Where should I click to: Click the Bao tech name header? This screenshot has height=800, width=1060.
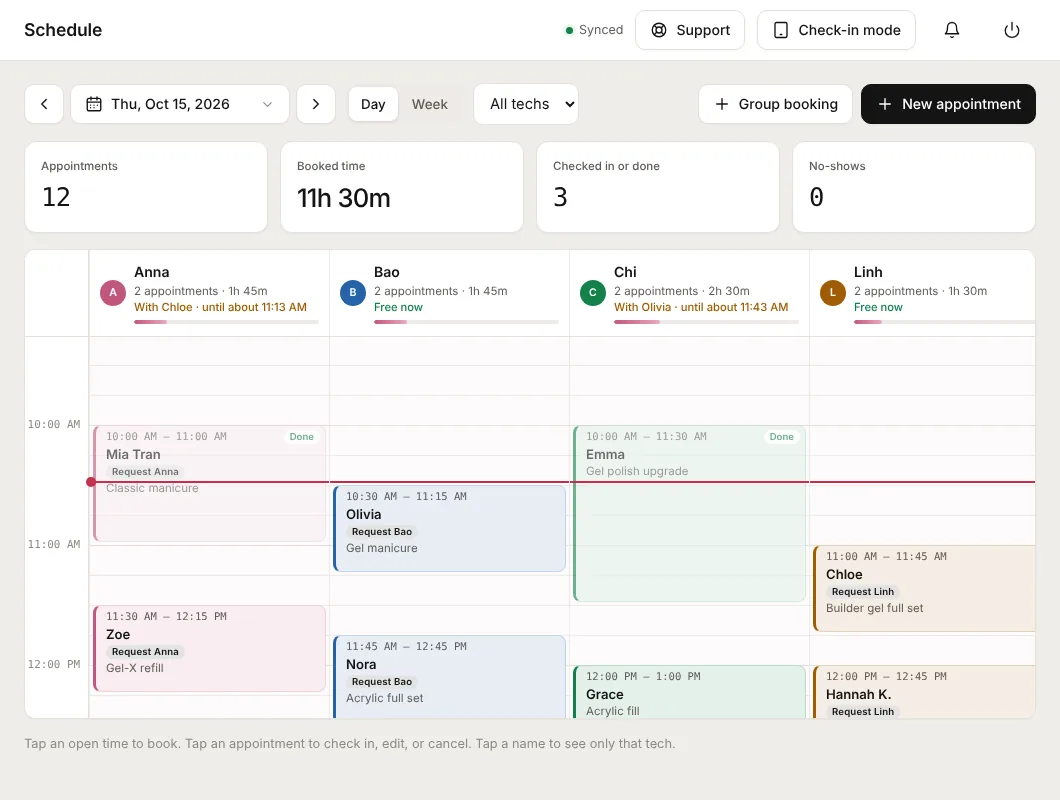[387, 272]
